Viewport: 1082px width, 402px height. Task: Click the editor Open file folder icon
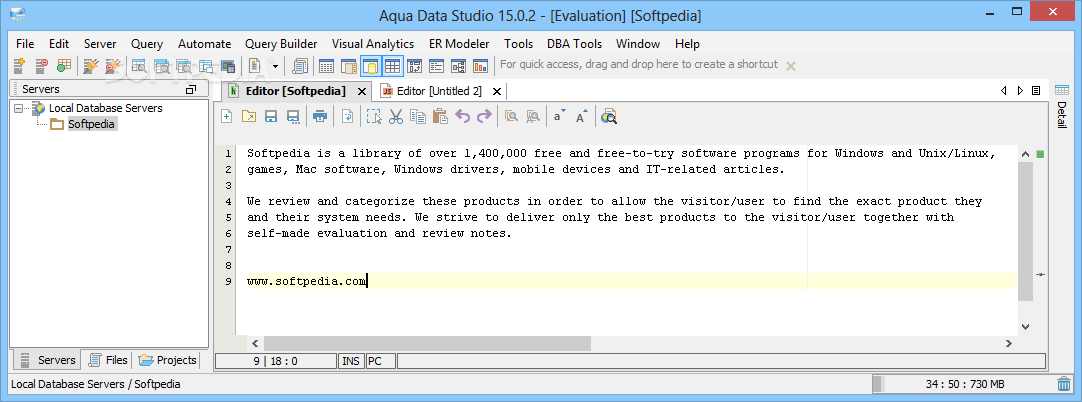(248, 117)
